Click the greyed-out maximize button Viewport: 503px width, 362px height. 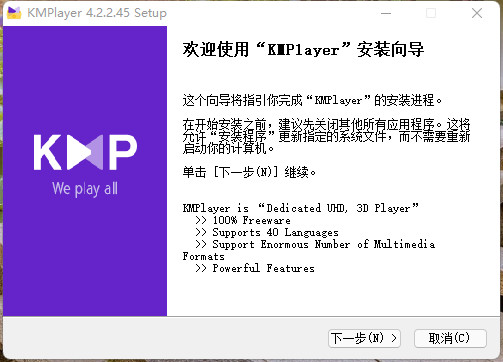click(x=431, y=13)
